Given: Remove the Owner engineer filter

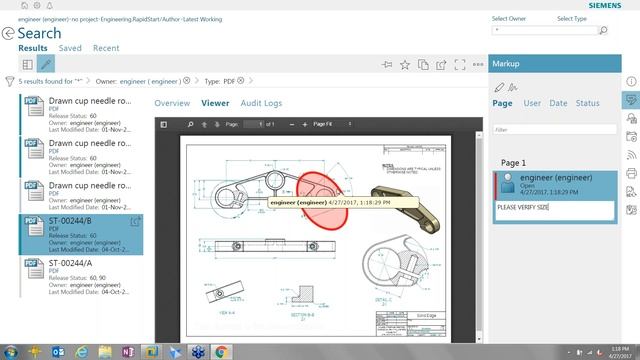Looking at the screenshot, I should 187,81.
